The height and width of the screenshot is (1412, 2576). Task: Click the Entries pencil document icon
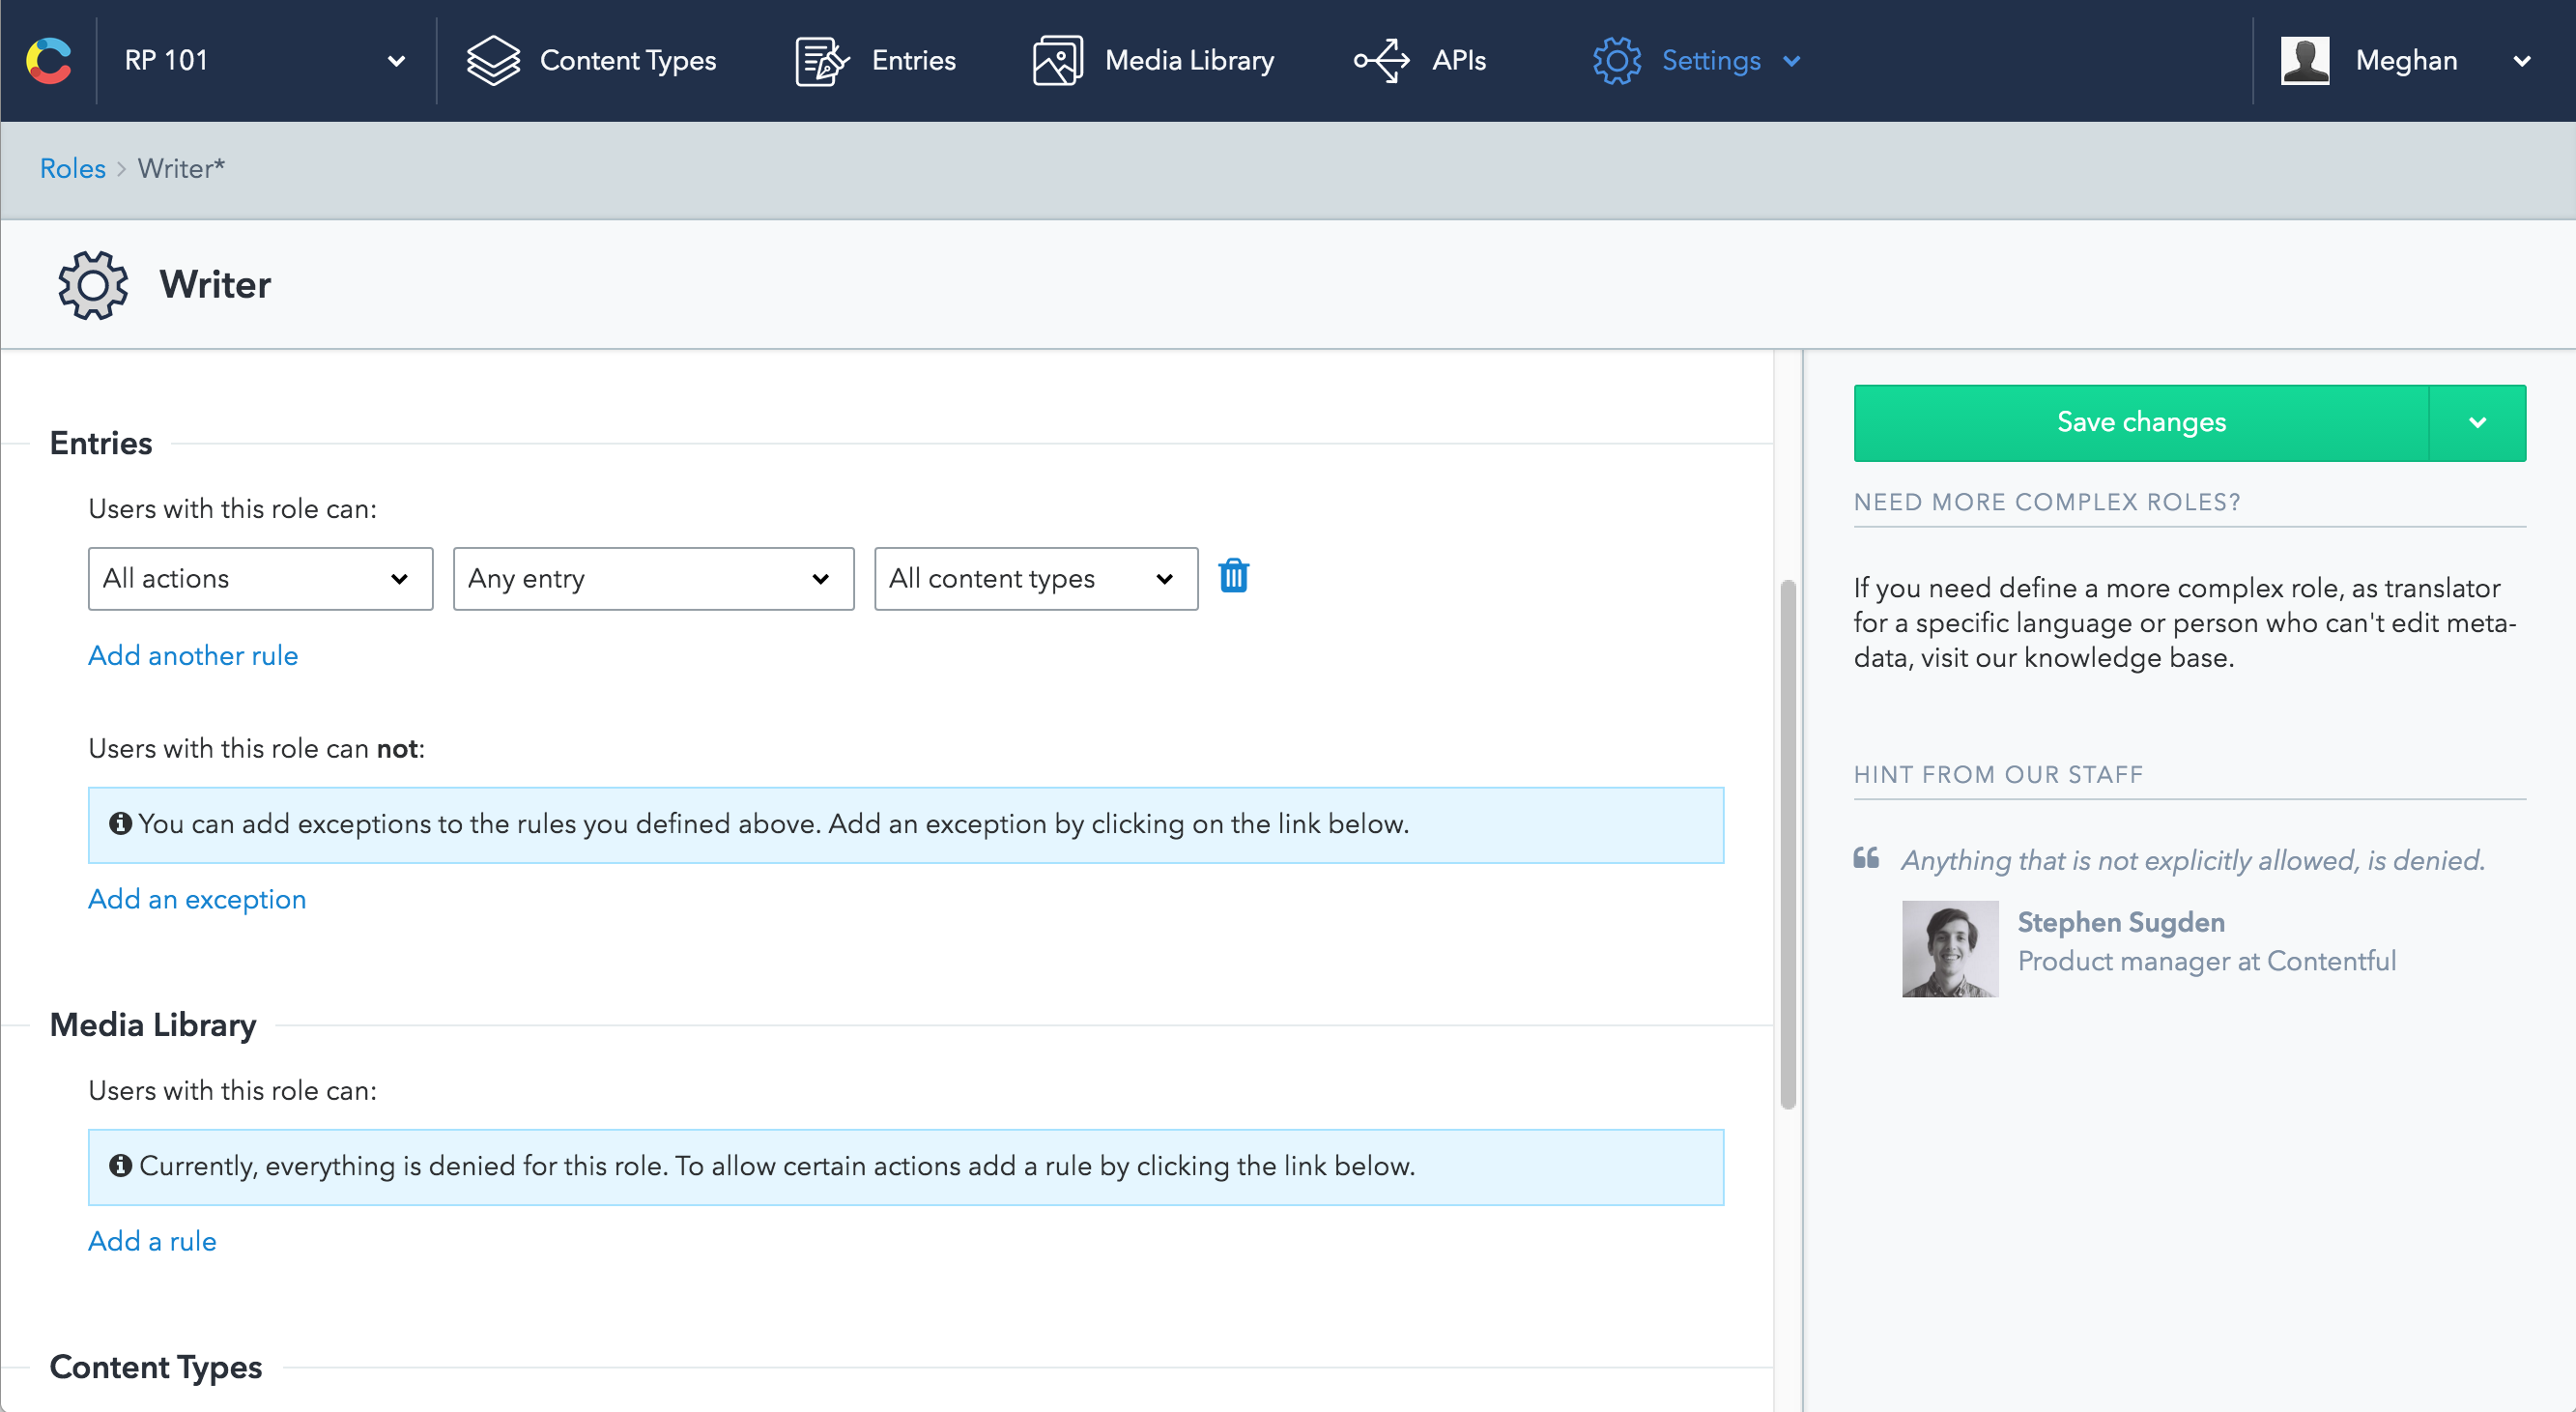coord(821,61)
